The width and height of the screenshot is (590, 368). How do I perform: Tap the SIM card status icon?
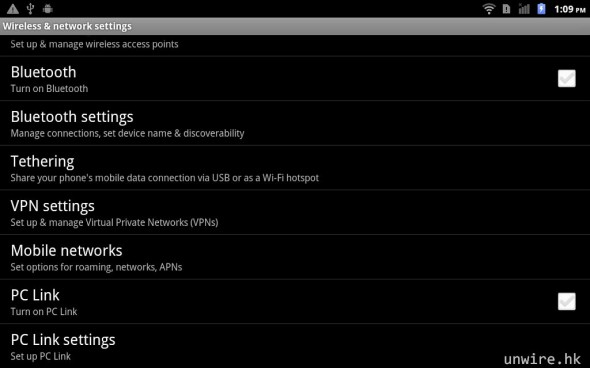pos(506,9)
